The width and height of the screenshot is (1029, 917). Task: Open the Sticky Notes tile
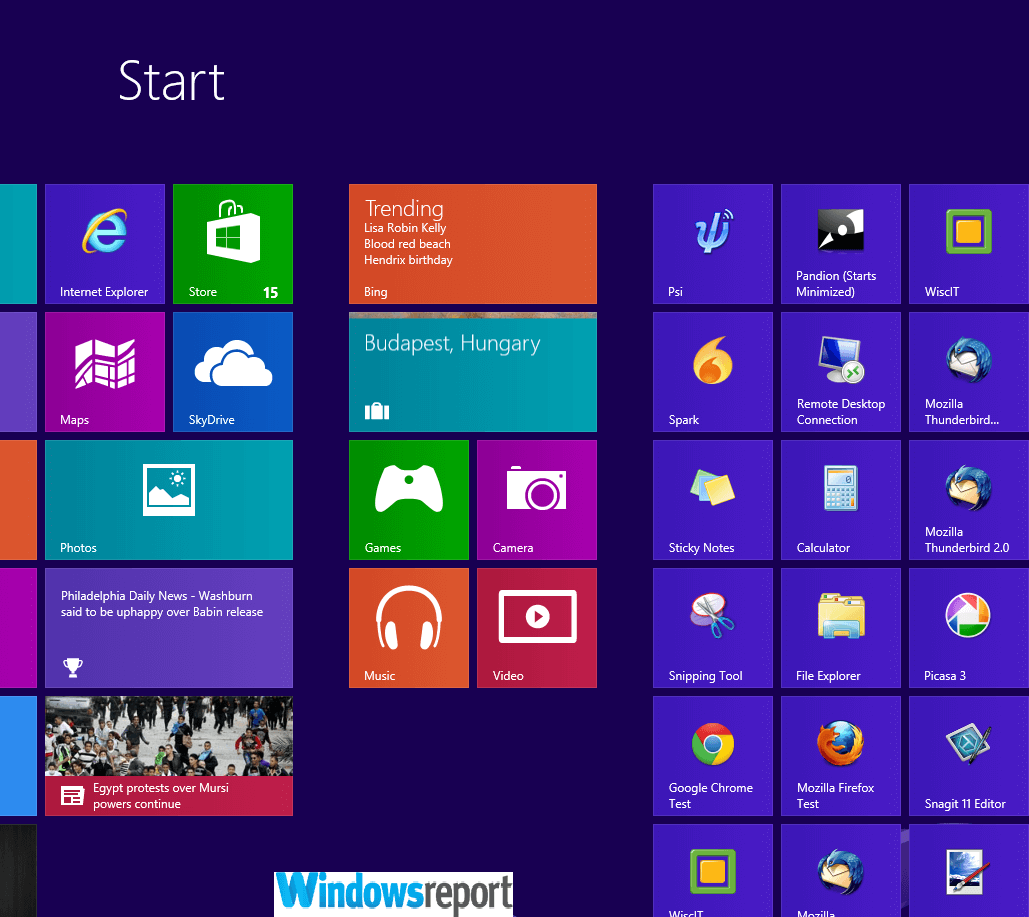713,500
